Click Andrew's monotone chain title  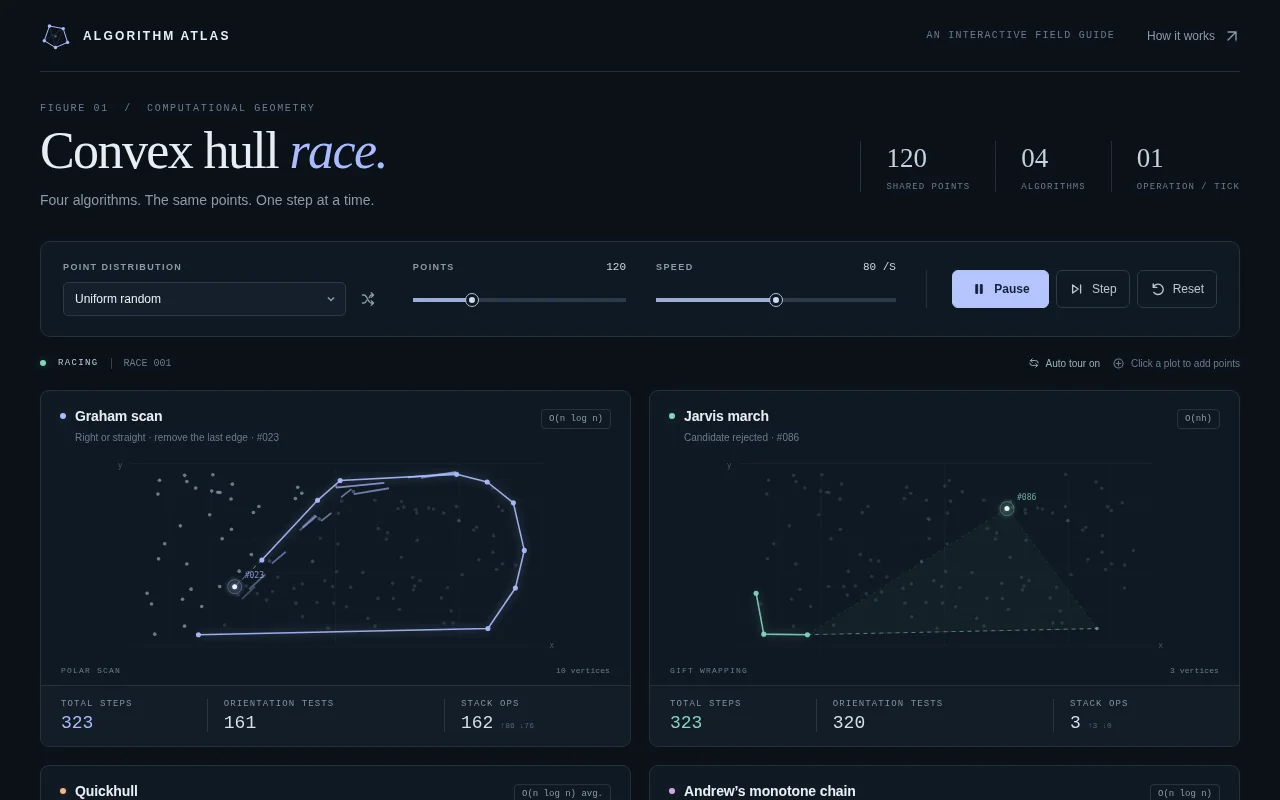pos(770,791)
